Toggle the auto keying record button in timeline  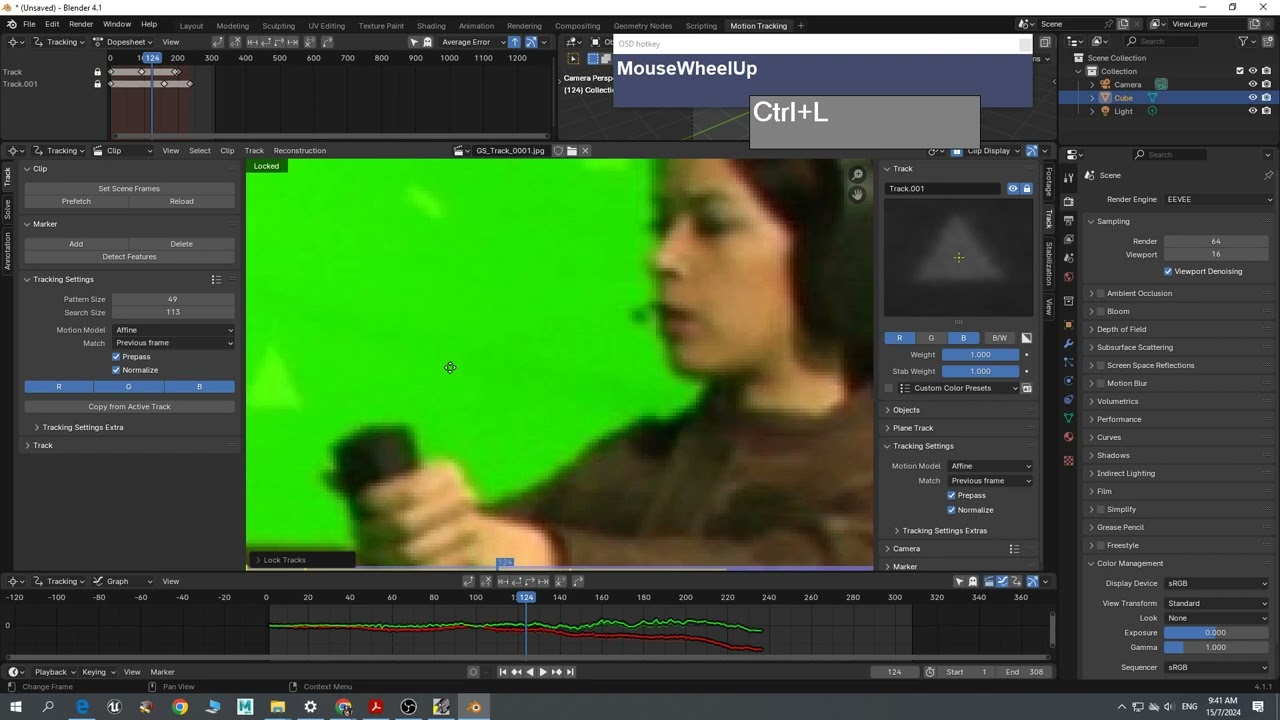coord(473,672)
